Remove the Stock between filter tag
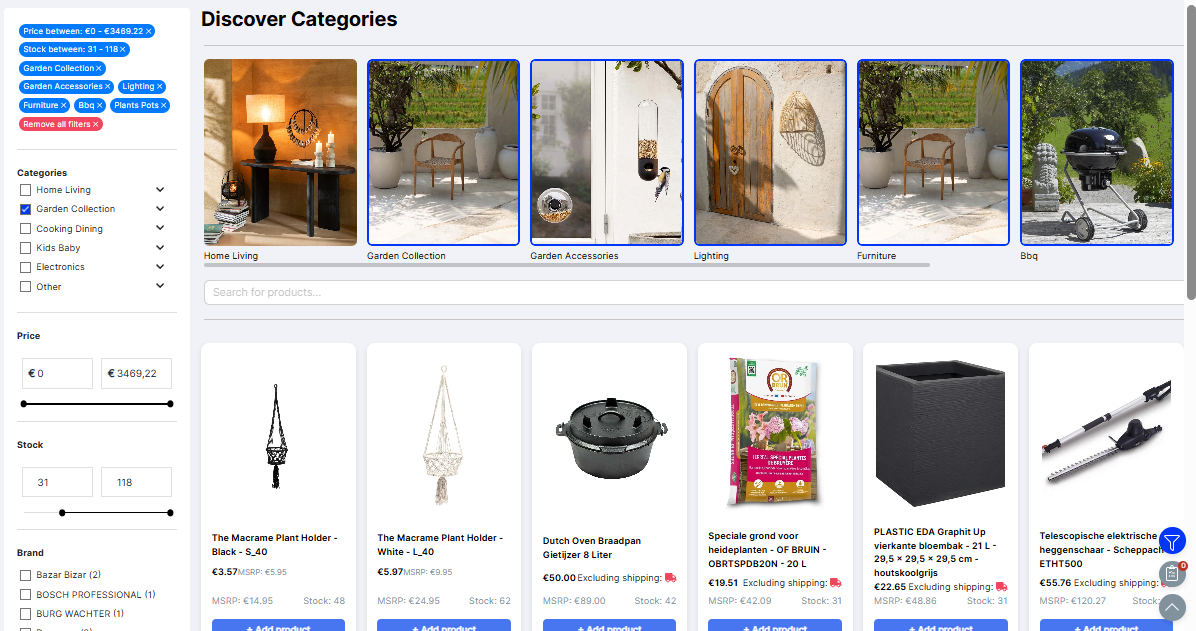This screenshot has height=631, width=1196. [122, 50]
